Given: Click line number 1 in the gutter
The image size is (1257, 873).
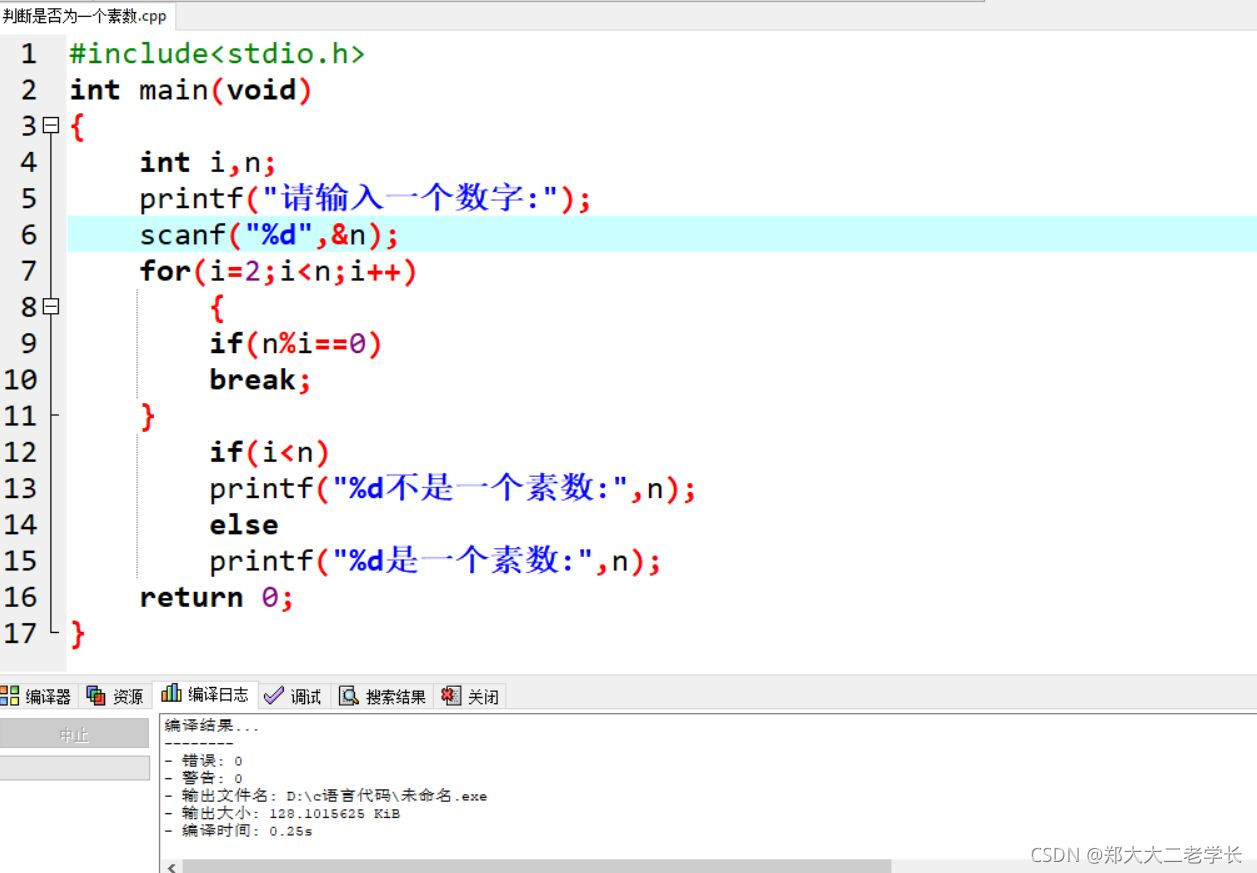Looking at the screenshot, I should [x=28, y=54].
